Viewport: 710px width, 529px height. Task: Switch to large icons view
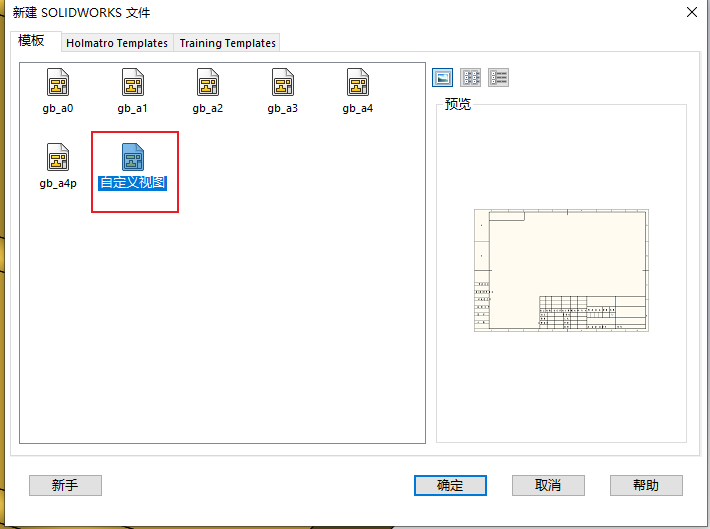[443, 78]
